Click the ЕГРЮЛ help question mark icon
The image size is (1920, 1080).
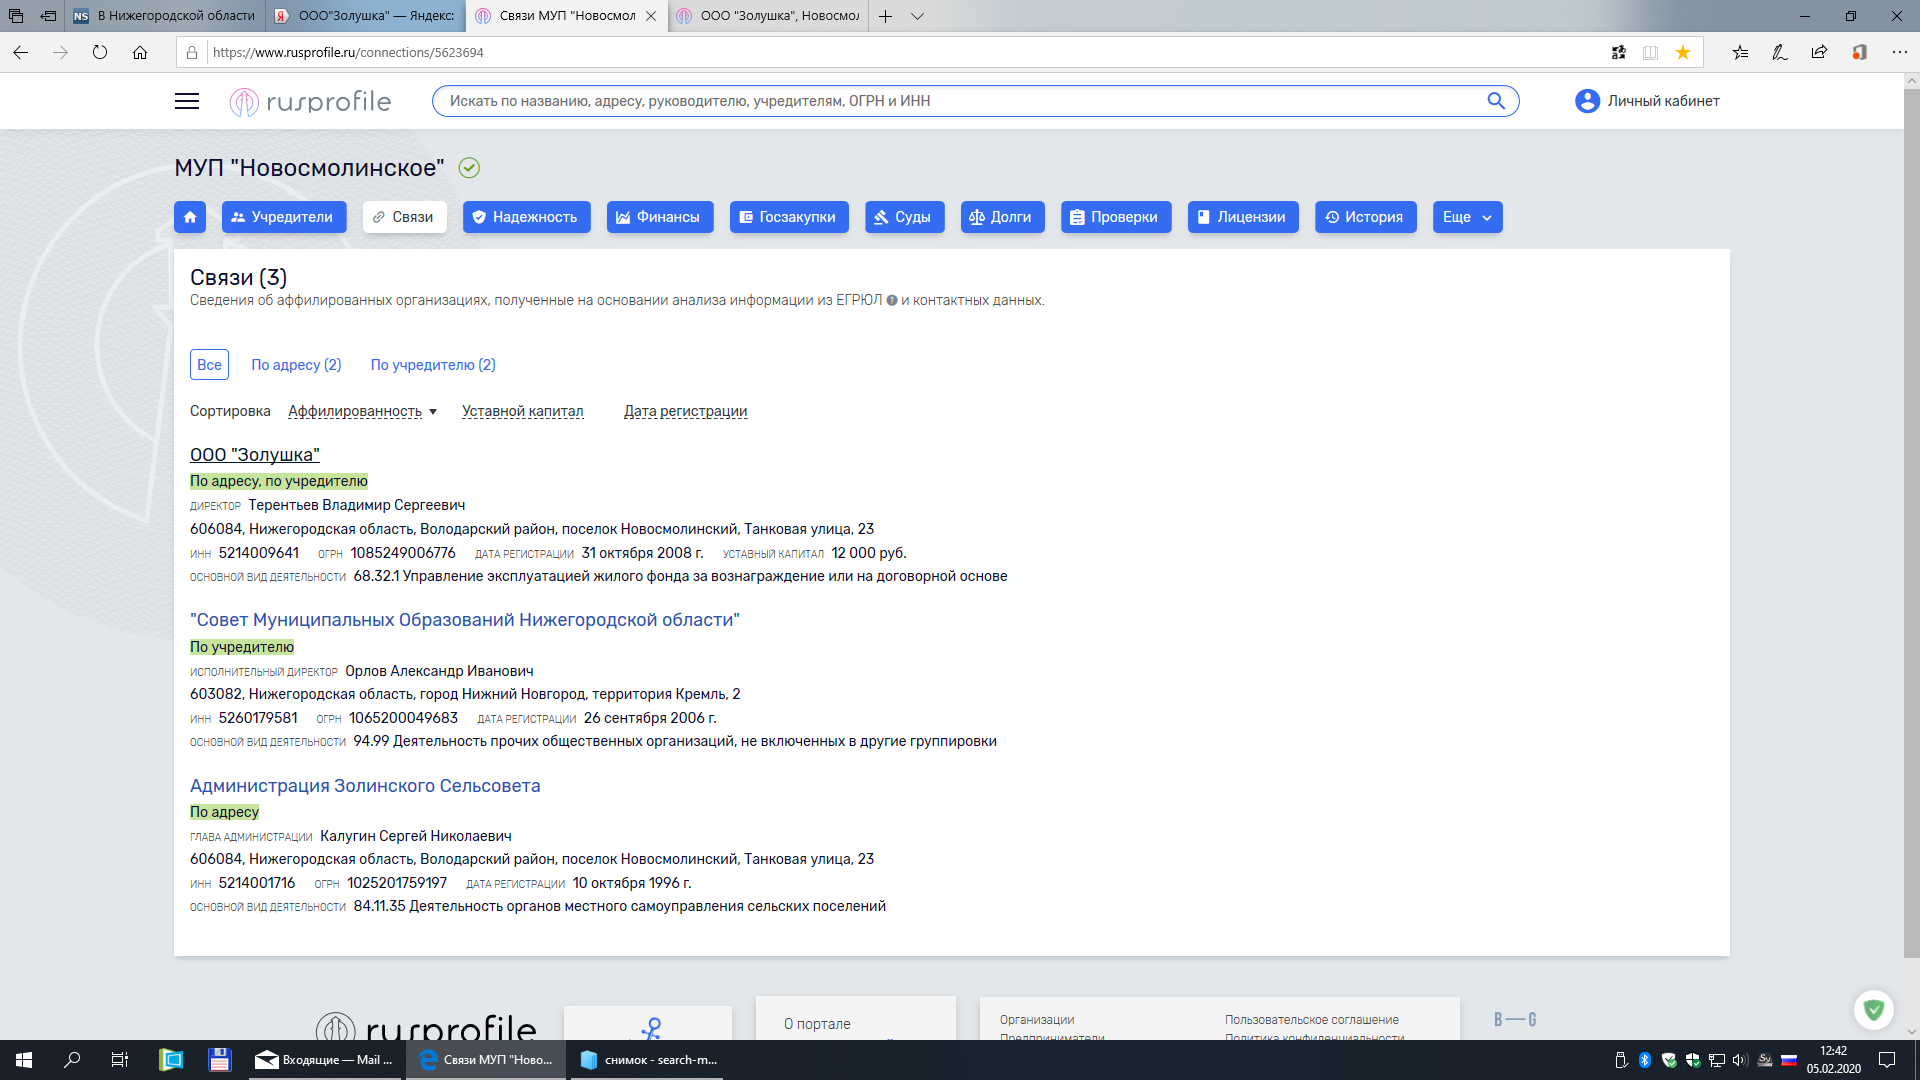892,300
